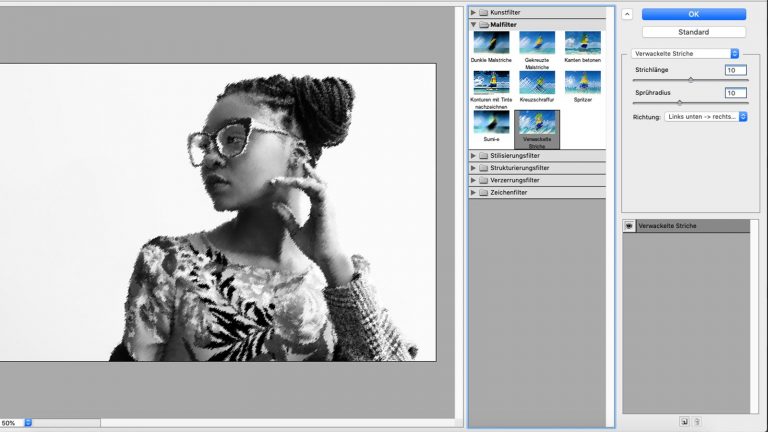Click the Standard button
Screen dimensions: 768x432
694,31
